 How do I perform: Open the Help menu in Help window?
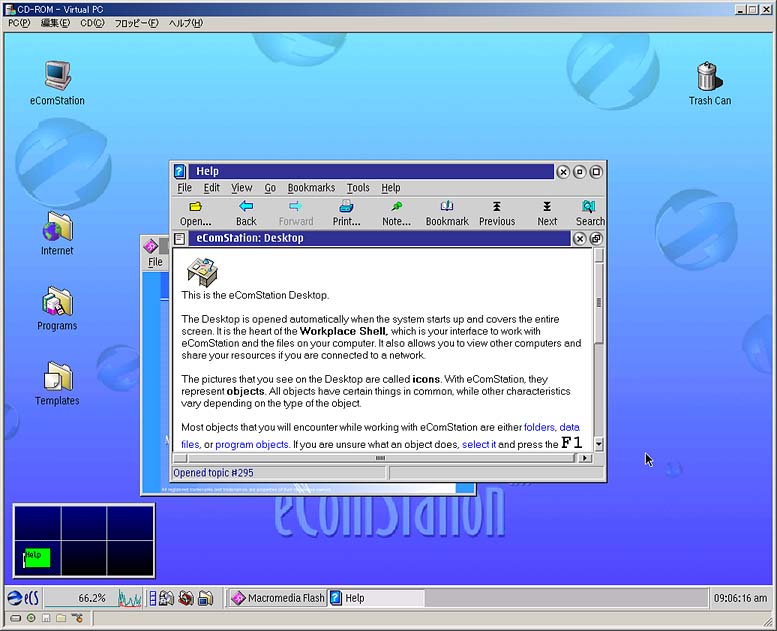point(390,188)
